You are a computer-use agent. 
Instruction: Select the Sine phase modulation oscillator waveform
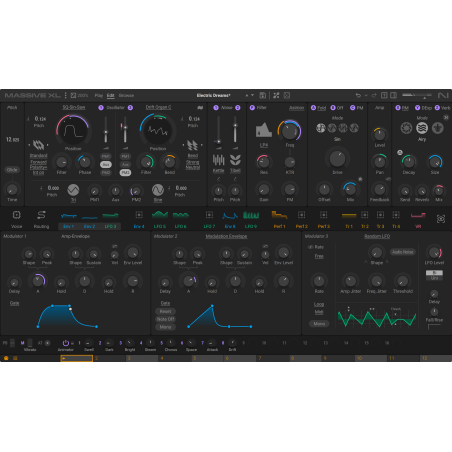pos(158,190)
